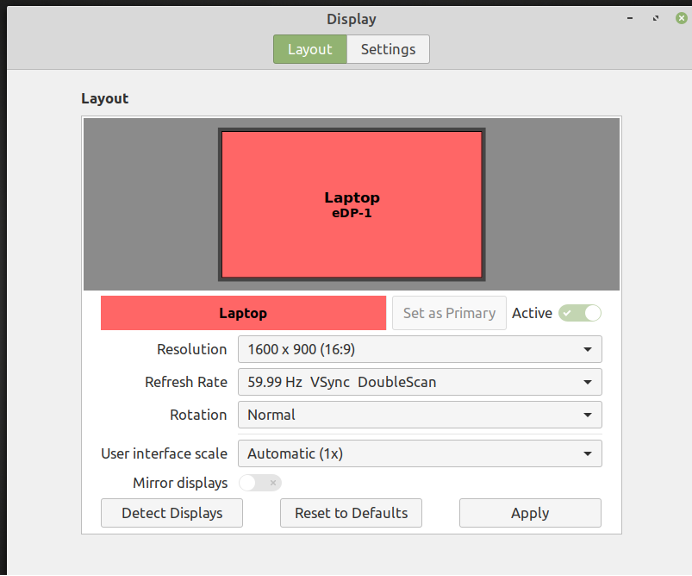Maximize the Display window
This screenshot has height=576, width=692.
click(x=655, y=18)
